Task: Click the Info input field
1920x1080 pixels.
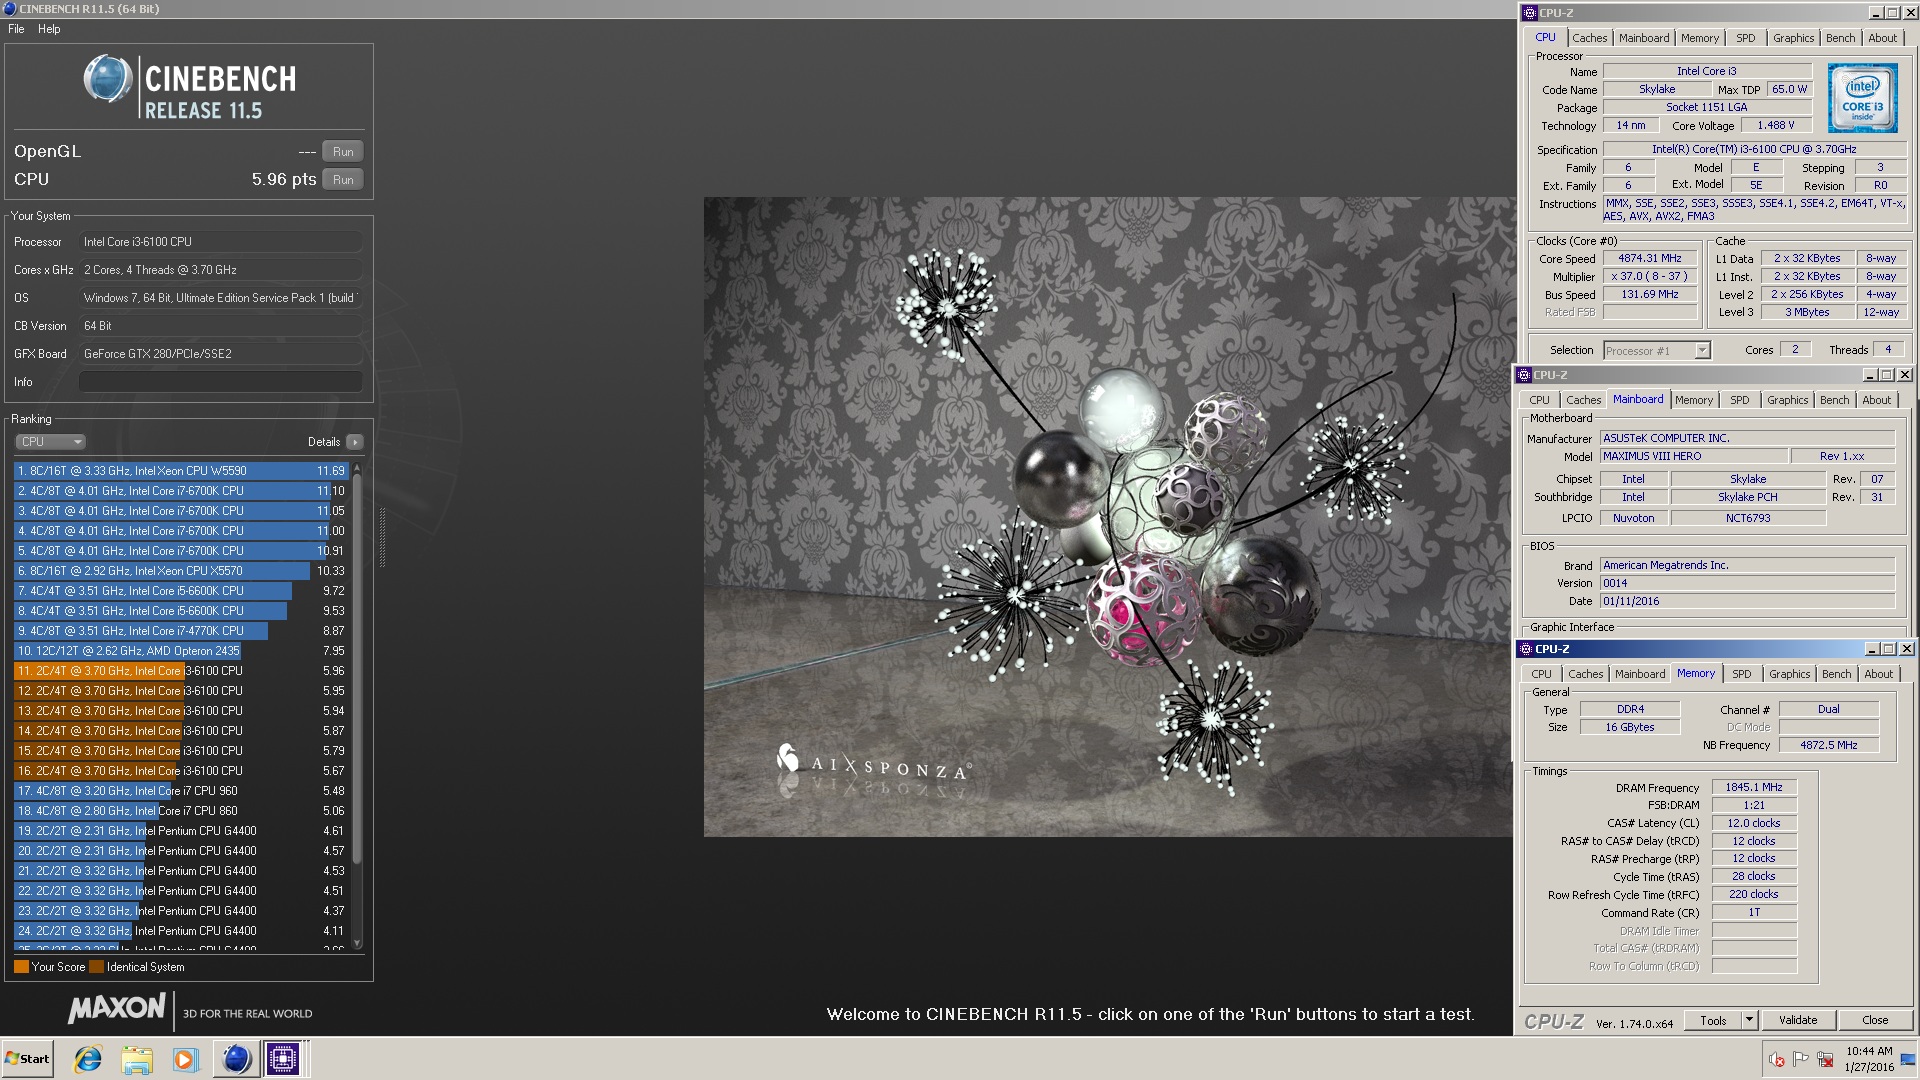Action: pos(221,382)
